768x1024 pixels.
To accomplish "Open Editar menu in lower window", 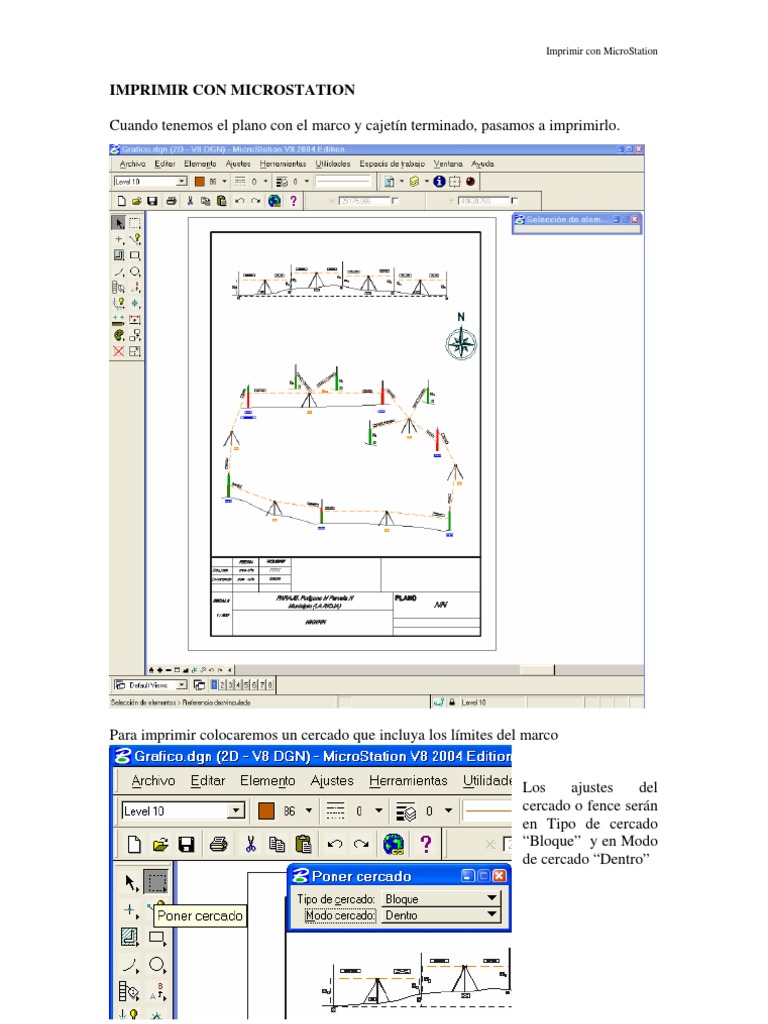I will (208, 780).
